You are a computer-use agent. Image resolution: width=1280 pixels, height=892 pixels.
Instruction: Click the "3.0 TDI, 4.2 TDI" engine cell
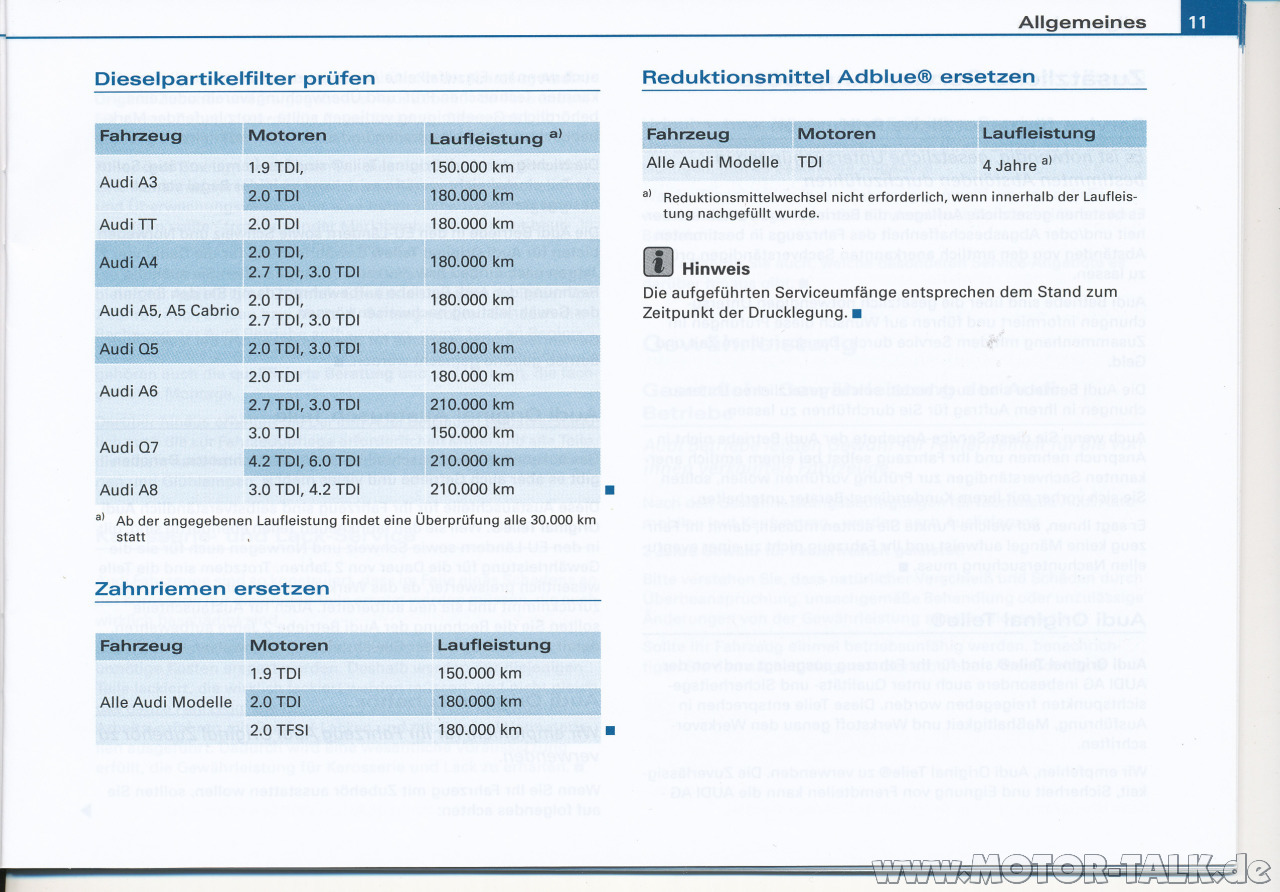tap(304, 489)
